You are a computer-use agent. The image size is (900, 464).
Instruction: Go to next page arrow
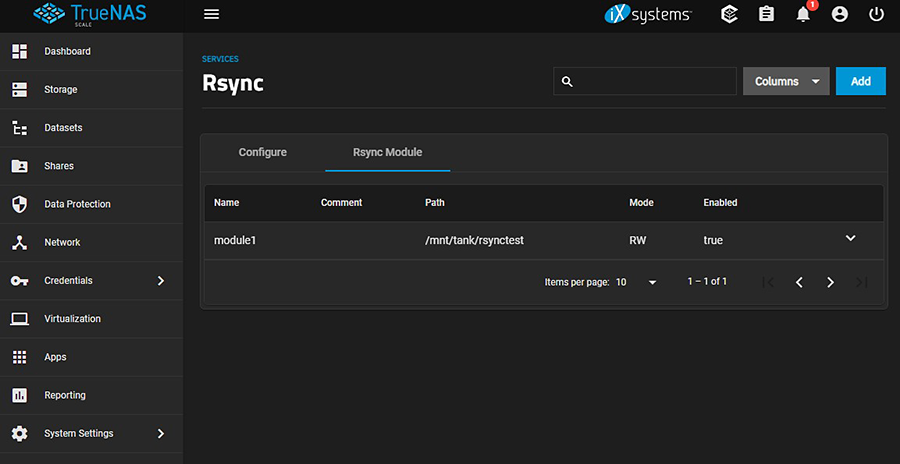point(830,282)
